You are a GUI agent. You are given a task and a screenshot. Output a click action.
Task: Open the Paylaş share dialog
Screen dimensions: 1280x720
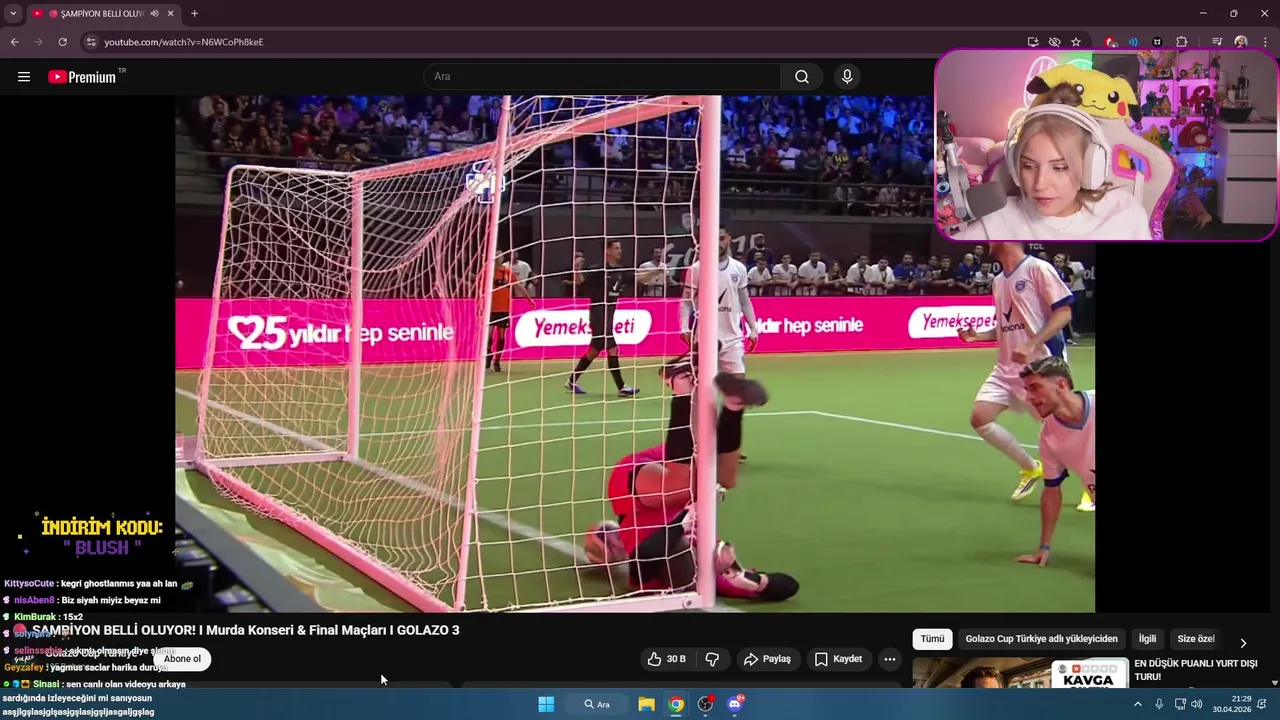[x=767, y=659]
